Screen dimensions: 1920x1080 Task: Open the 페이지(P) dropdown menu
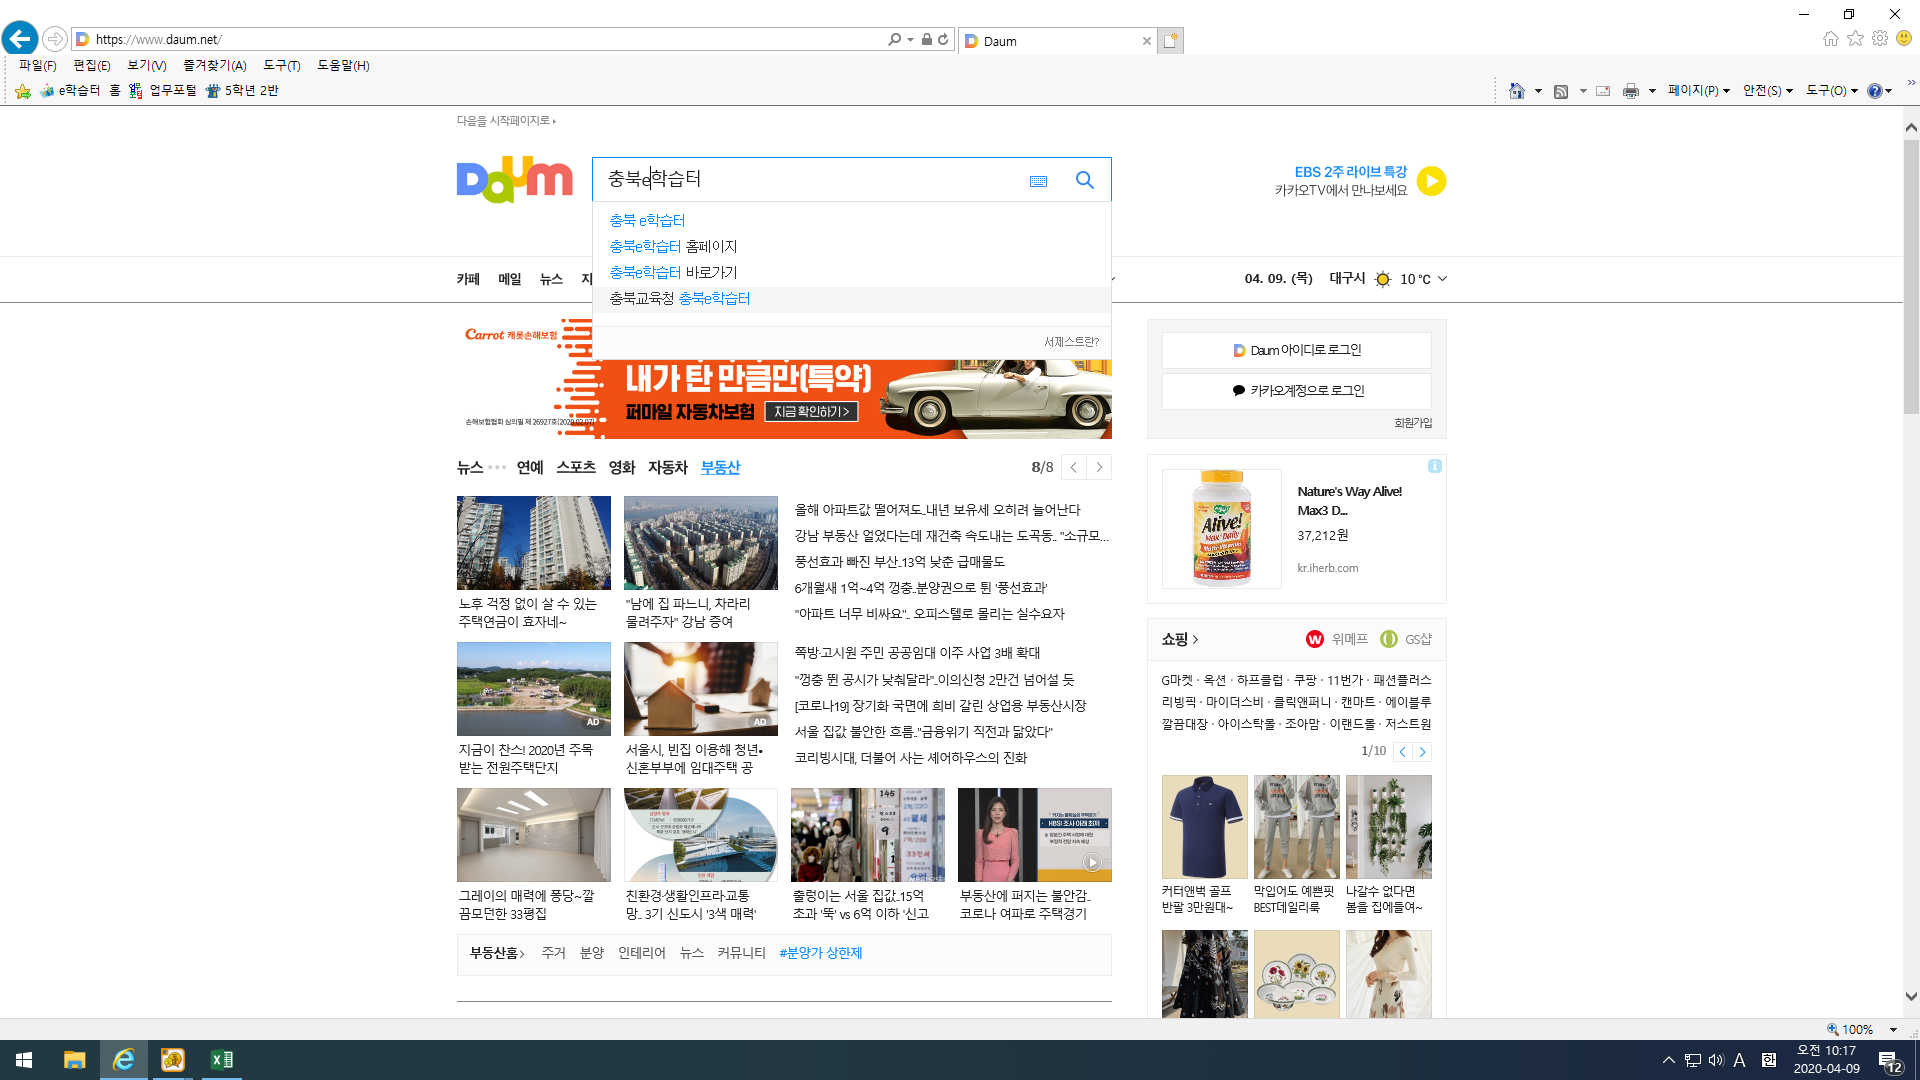click(1698, 91)
